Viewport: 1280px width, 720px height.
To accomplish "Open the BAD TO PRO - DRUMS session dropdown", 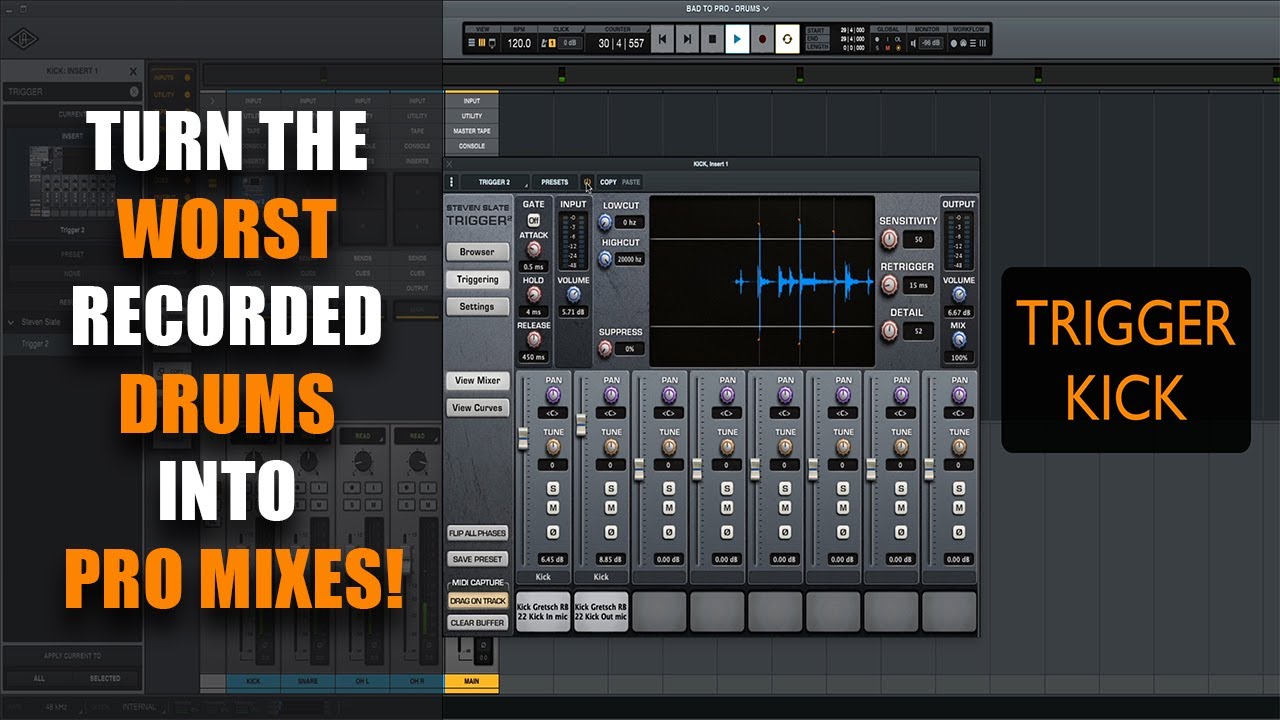I will coord(727,8).
